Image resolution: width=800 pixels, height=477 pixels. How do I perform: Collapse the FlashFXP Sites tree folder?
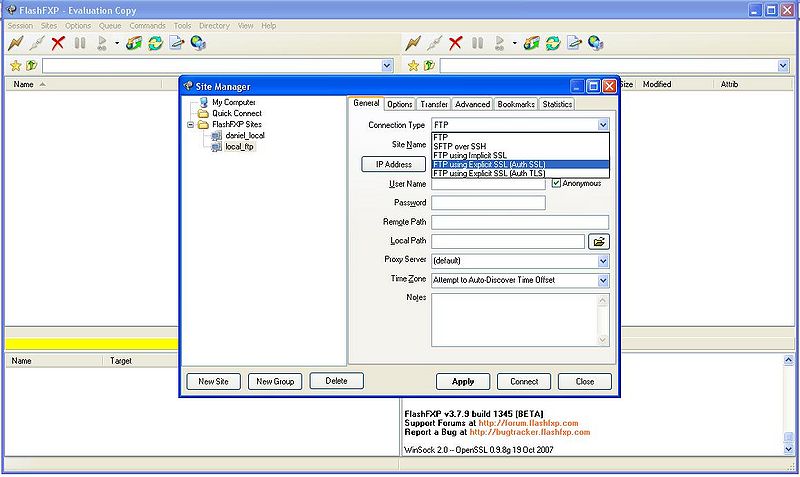coord(190,125)
